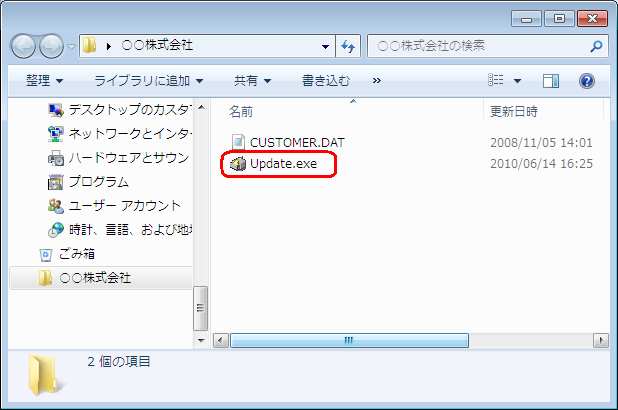This screenshot has width=618, height=410.
Task: Click the date 2008/11/05 14:01
Action: [x=541, y=142]
